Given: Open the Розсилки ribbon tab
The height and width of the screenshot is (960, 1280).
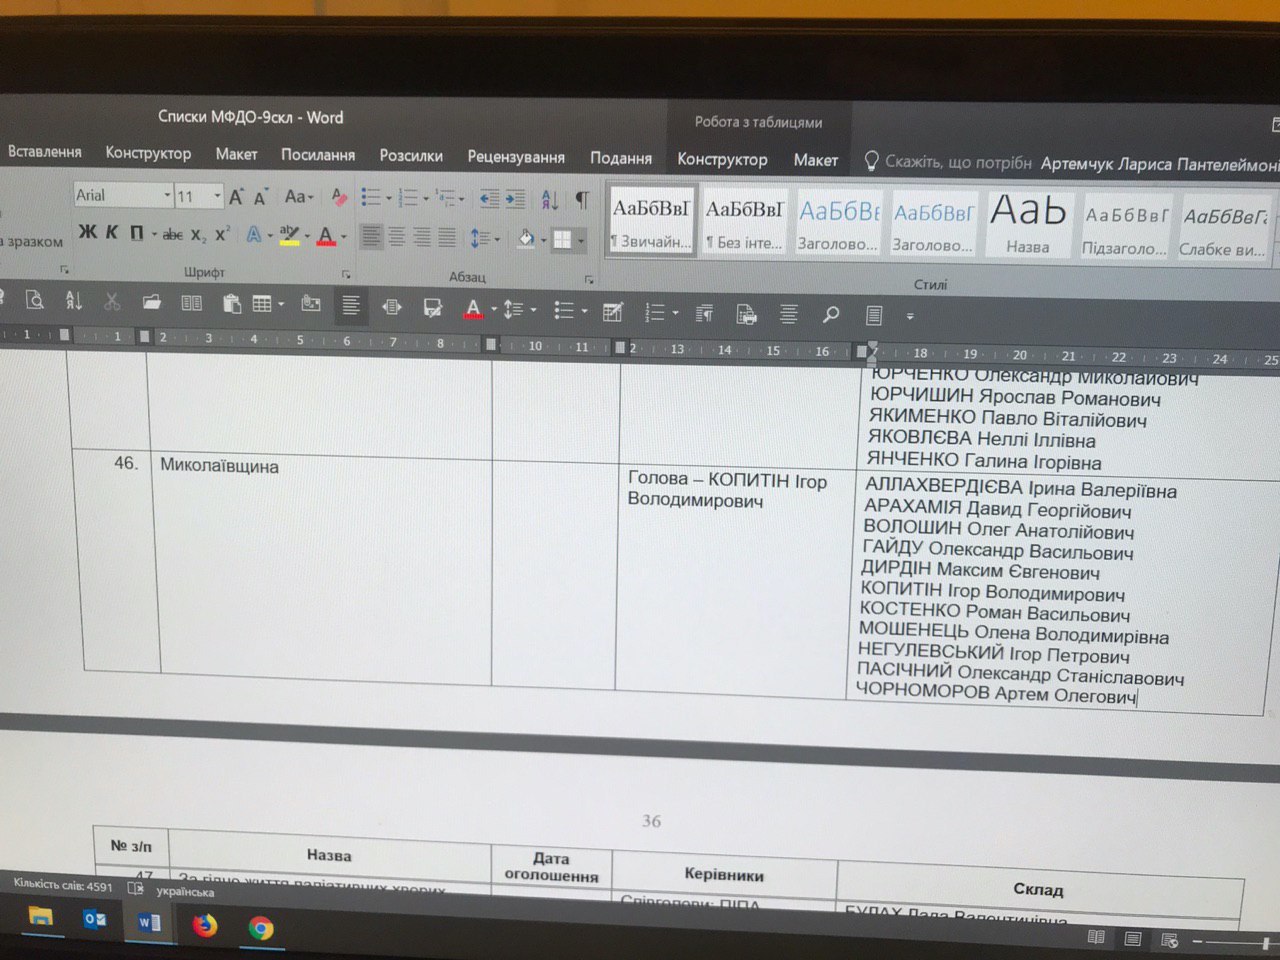Looking at the screenshot, I should pyautogui.click(x=411, y=156).
